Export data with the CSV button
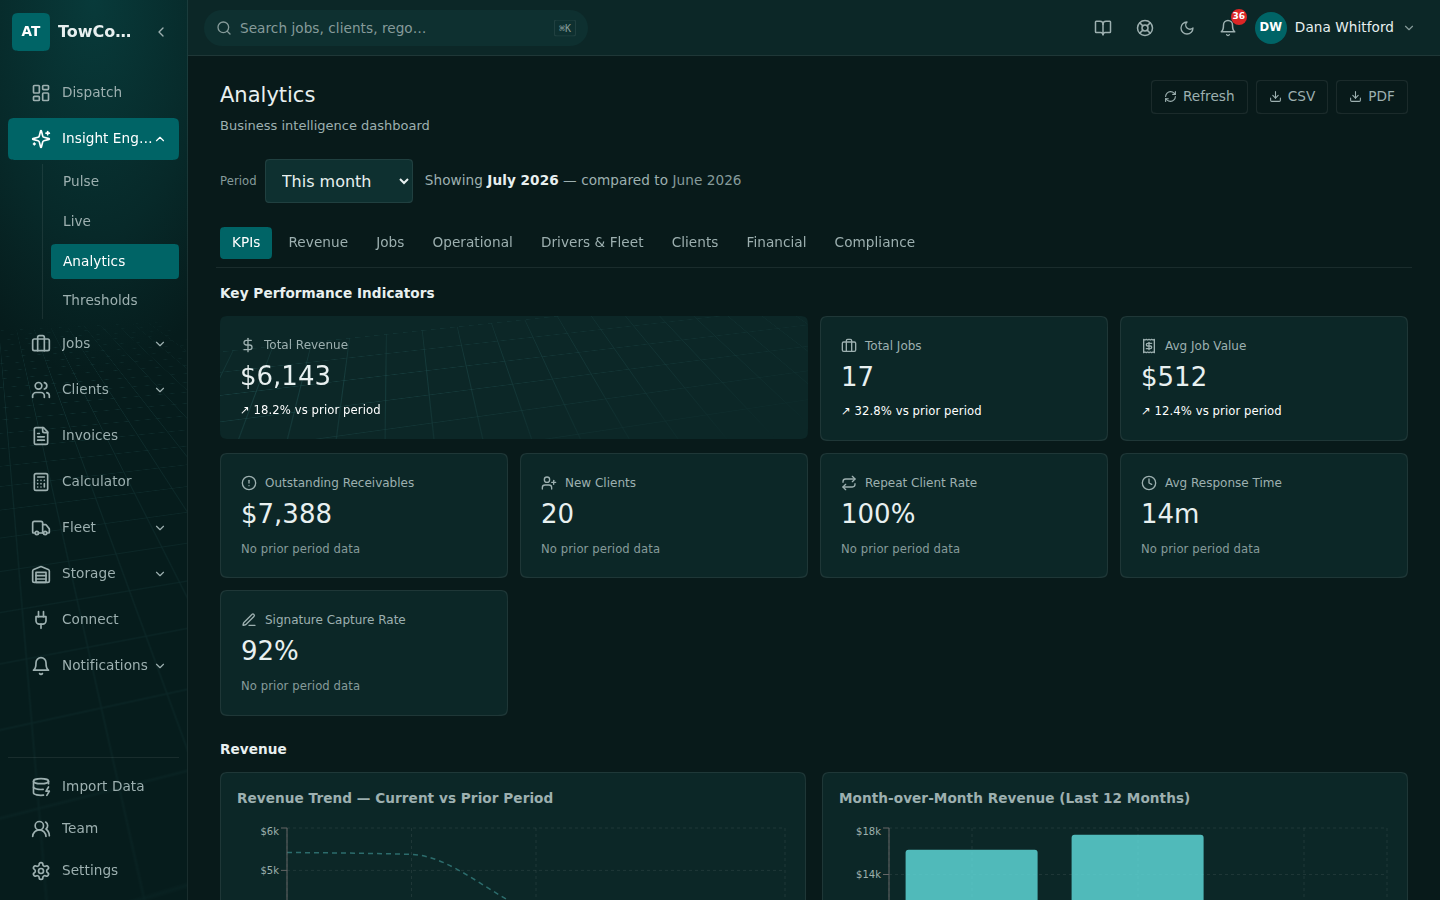Viewport: 1440px width, 900px height. [x=1292, y=97]
